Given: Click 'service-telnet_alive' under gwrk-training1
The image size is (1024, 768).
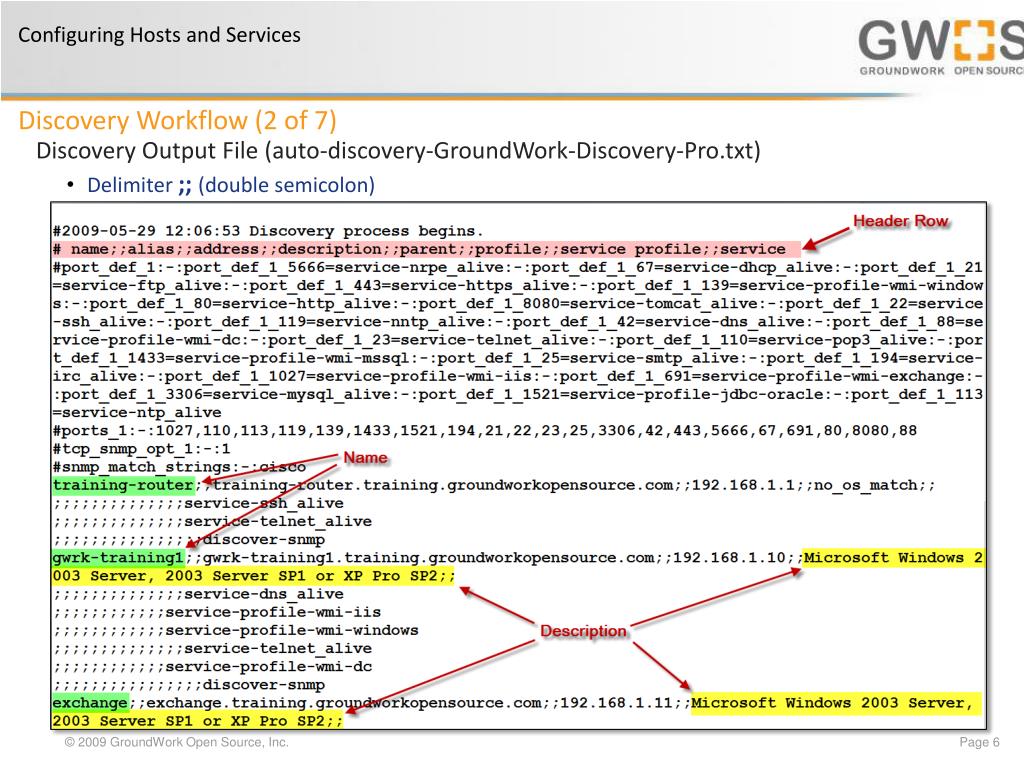Looking at the screenshot, I should click(x=278, y=648).
